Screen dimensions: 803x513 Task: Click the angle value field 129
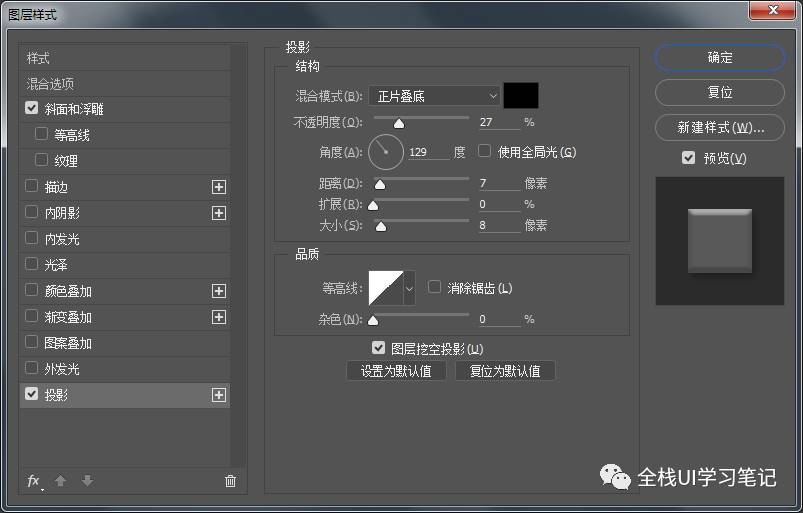(429, 152)
